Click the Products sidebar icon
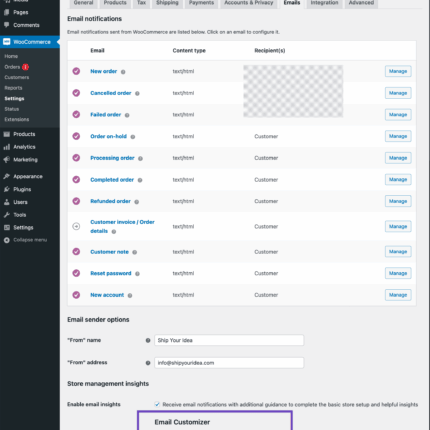430x430 pixels. pos(6,134)
